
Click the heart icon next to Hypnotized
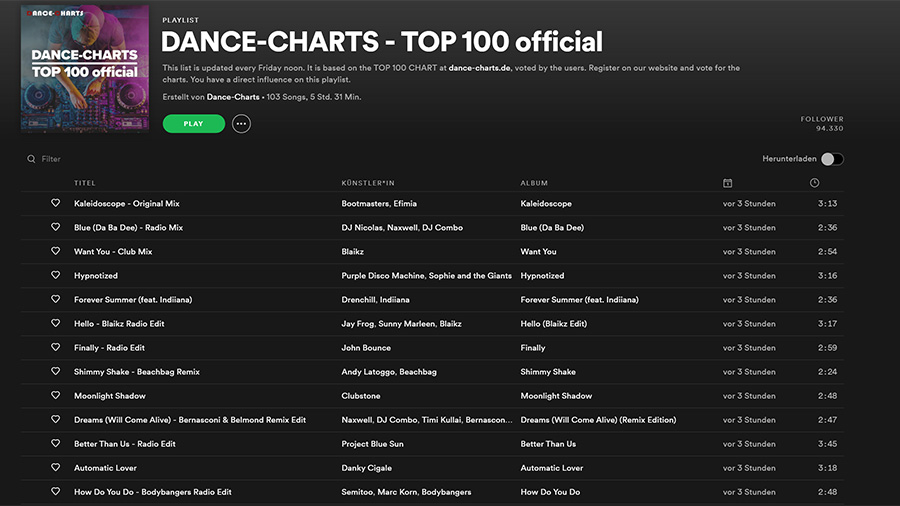click(56, 275)
